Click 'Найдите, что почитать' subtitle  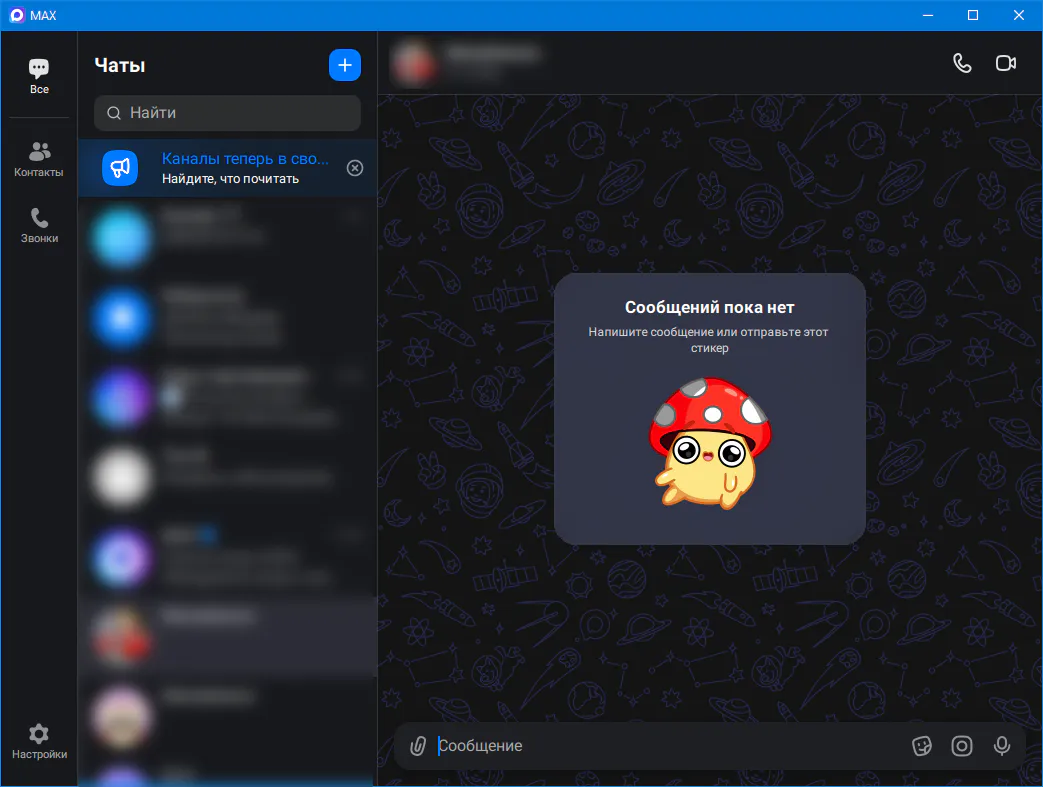coord(230,179)
